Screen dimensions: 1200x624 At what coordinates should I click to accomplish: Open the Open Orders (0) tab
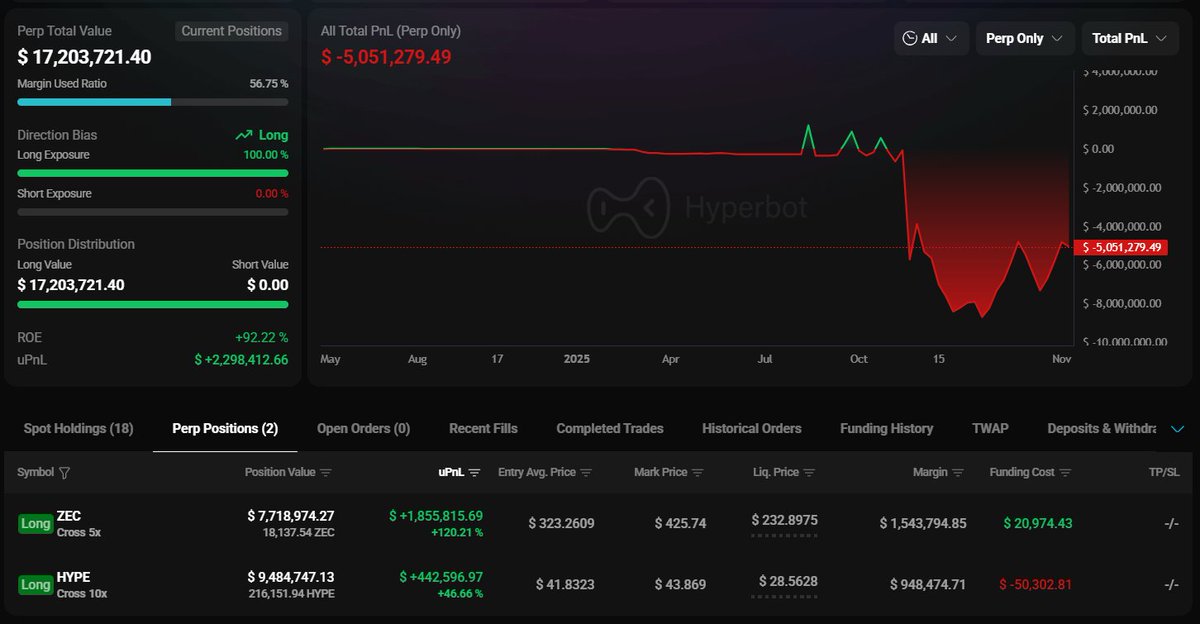click(363, 428)
